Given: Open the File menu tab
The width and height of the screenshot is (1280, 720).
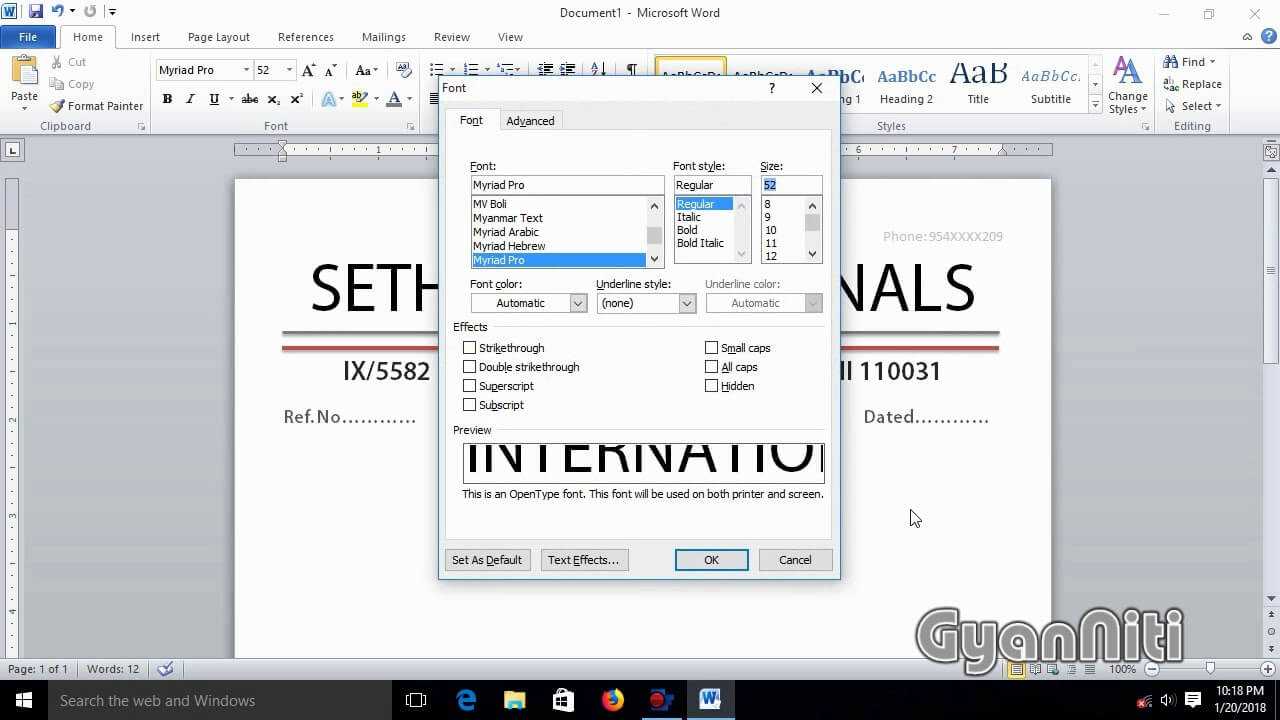Looking at the screenshot, I should click(28, 37).
